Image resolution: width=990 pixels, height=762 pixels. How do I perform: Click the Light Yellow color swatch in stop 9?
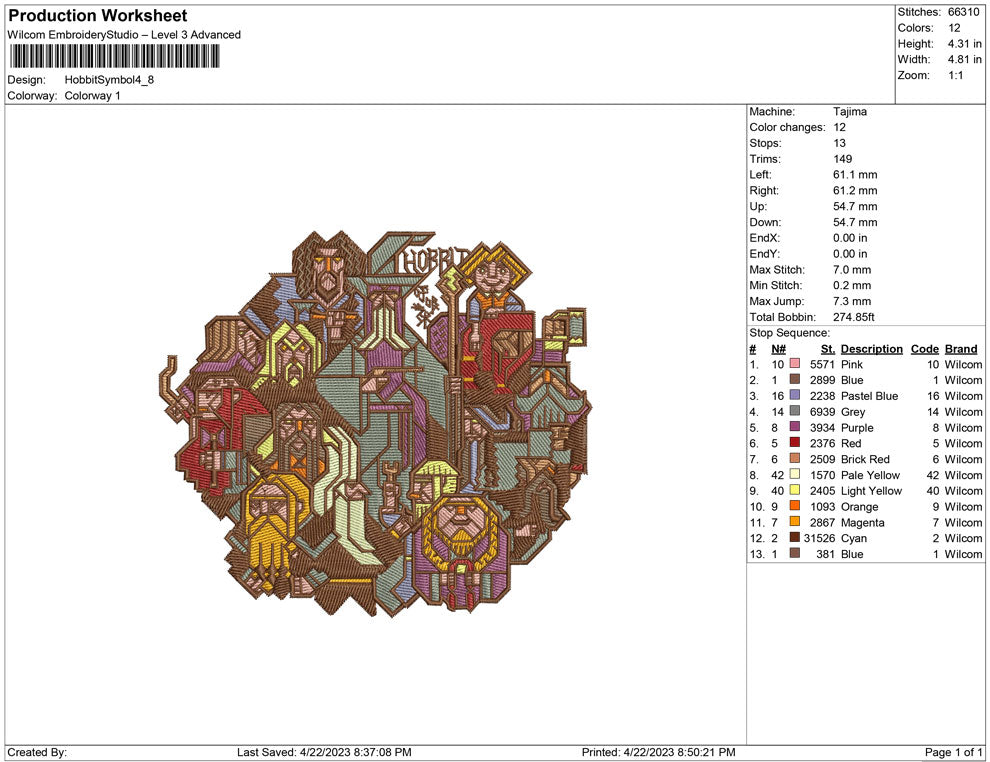795,490
